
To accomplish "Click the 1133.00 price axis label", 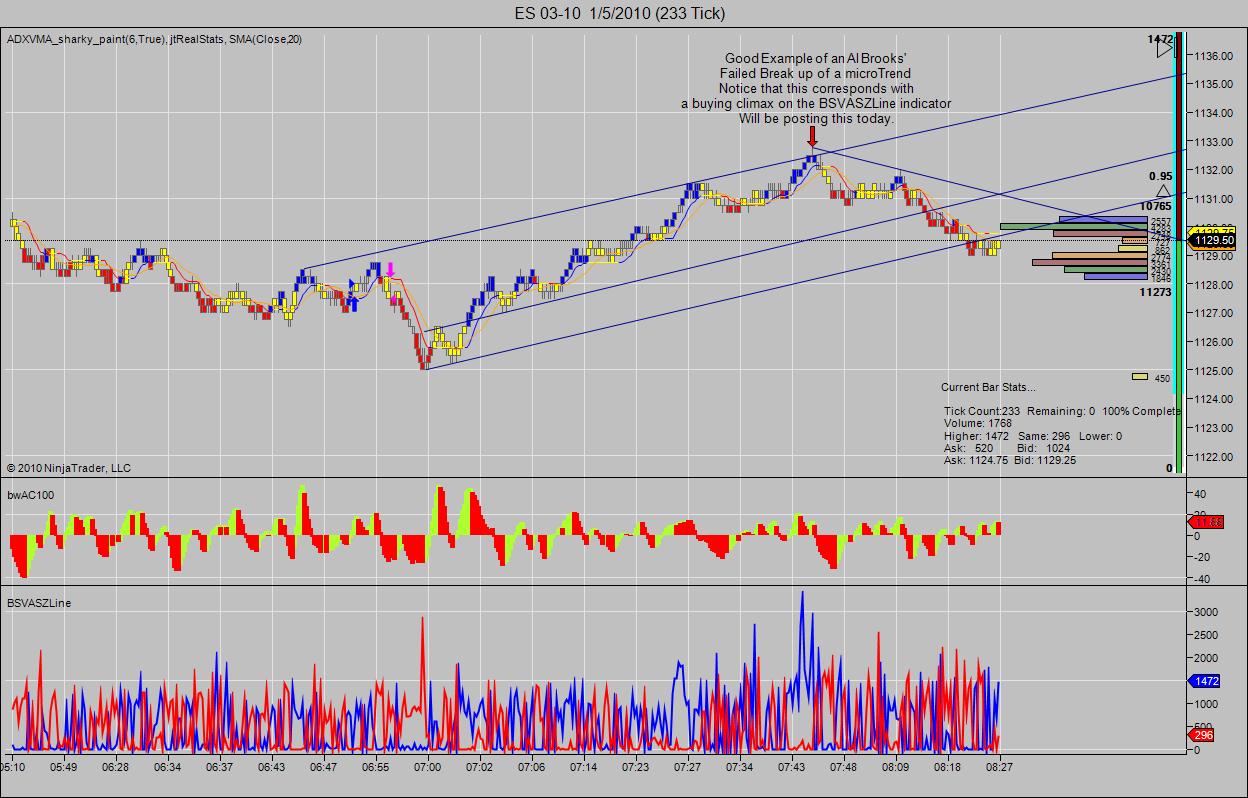I will (1213, 142).
